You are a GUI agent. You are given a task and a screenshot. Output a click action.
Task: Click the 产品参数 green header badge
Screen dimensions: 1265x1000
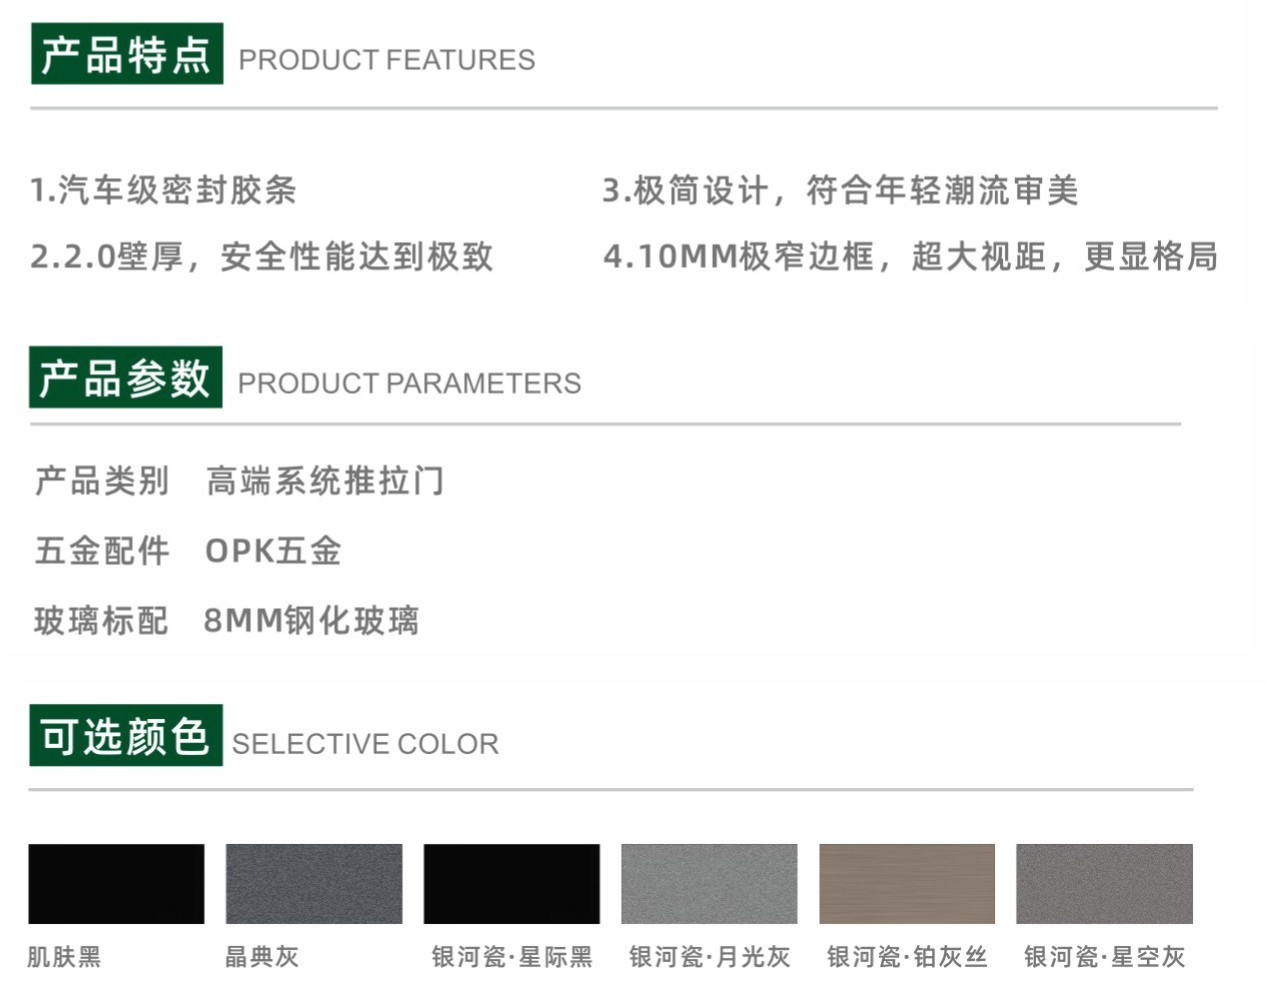[x=126, y=377]
